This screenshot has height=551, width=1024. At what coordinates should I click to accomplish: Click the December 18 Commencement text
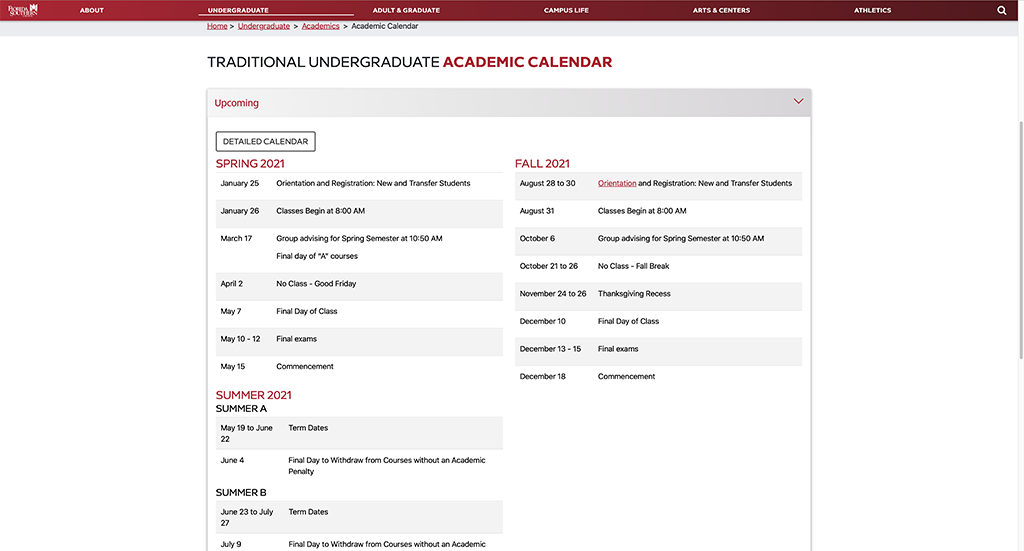tap(626, 377)
